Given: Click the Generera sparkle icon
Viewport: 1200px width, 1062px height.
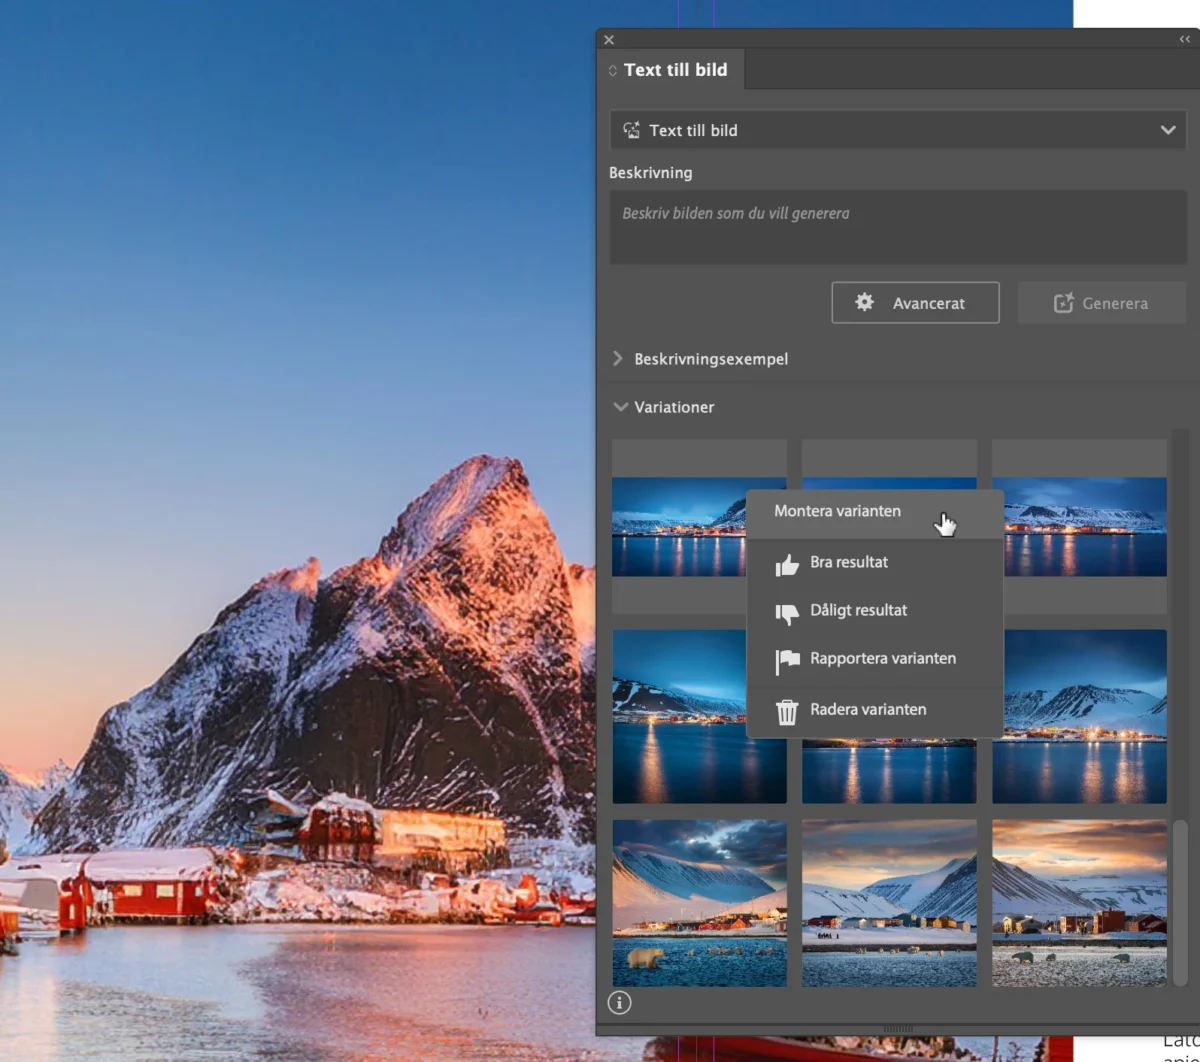Looking at the screenshot, I should click(x=1064, y=303).
